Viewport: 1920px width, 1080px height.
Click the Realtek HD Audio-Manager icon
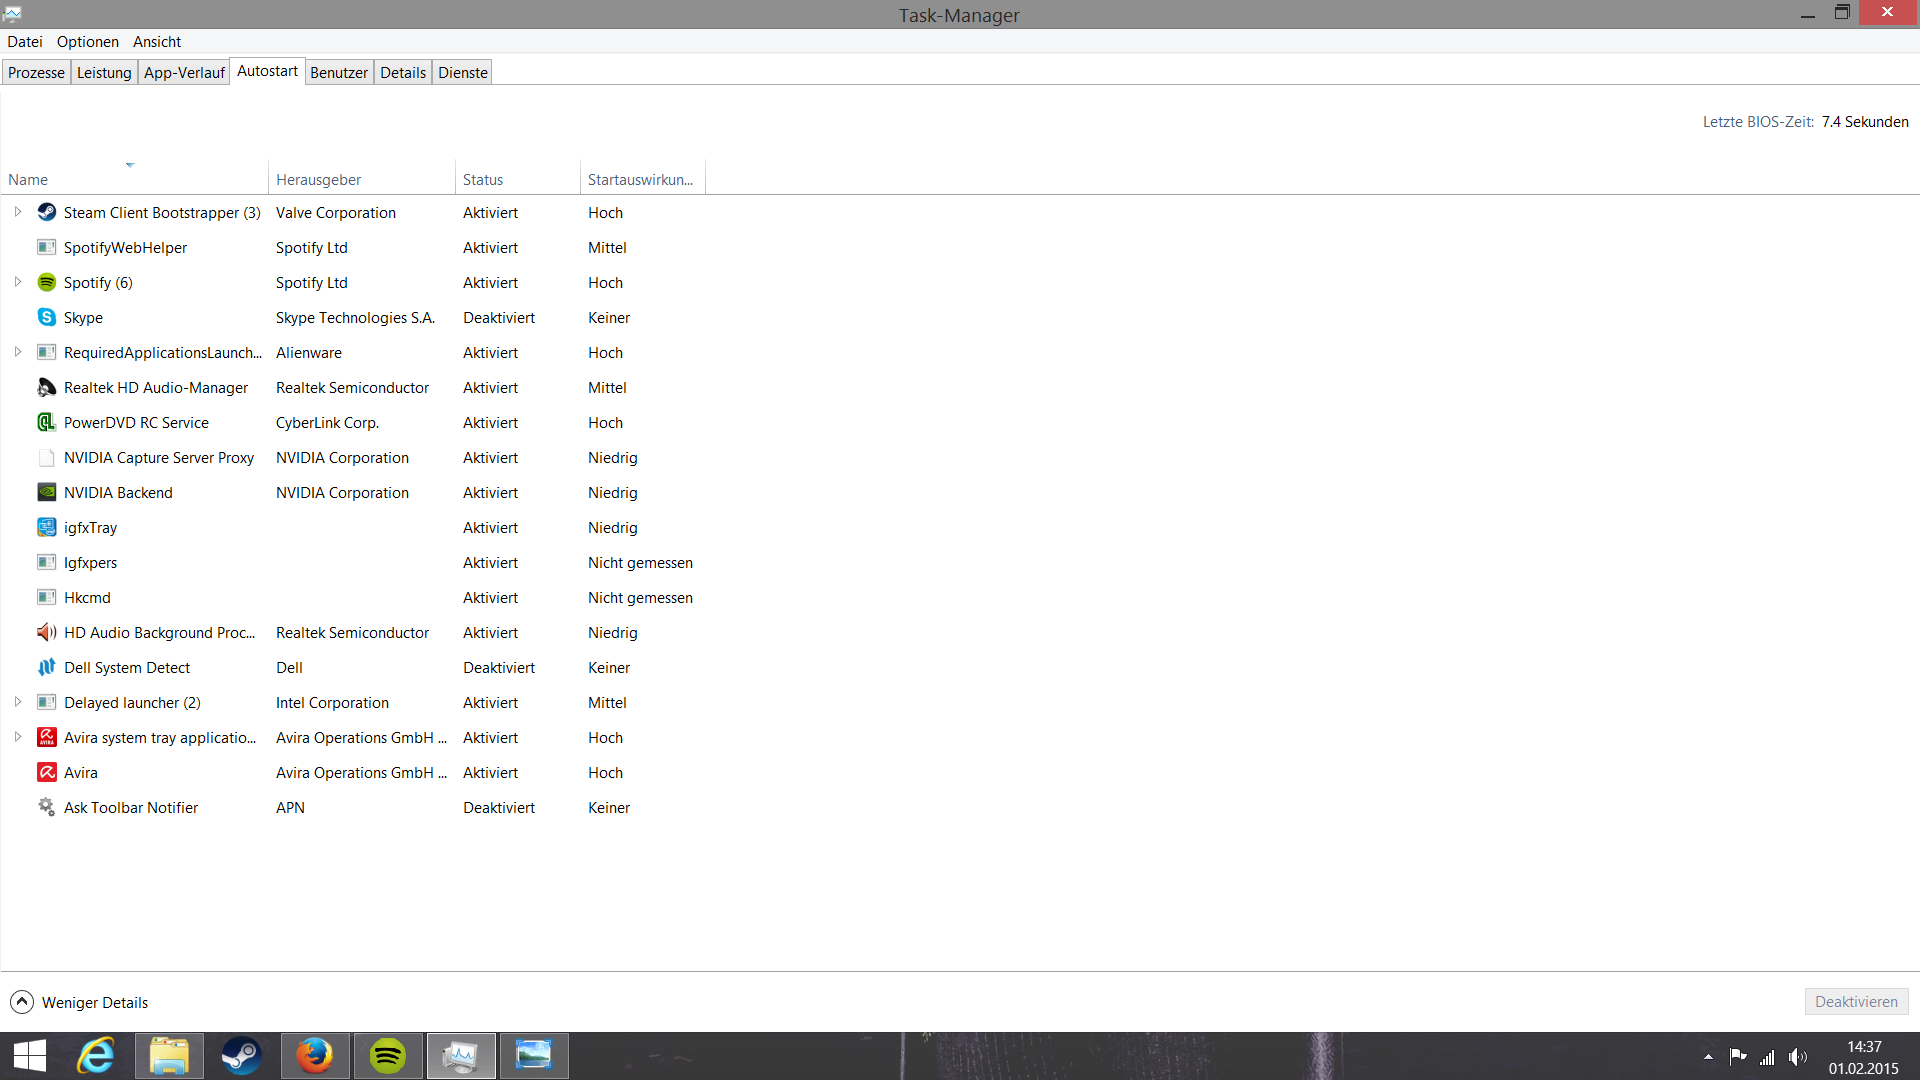[46, 387]
